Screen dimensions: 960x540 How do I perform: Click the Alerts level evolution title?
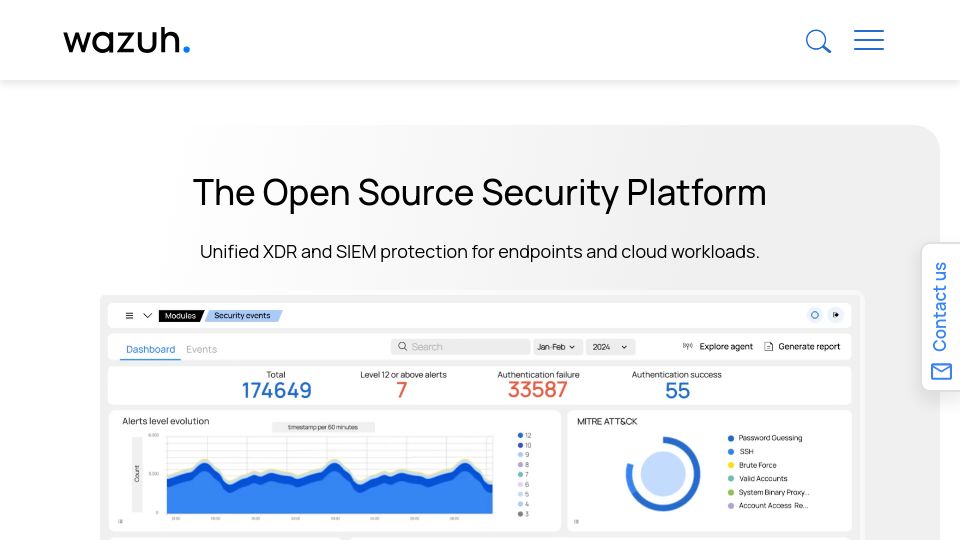click(166, 421)
